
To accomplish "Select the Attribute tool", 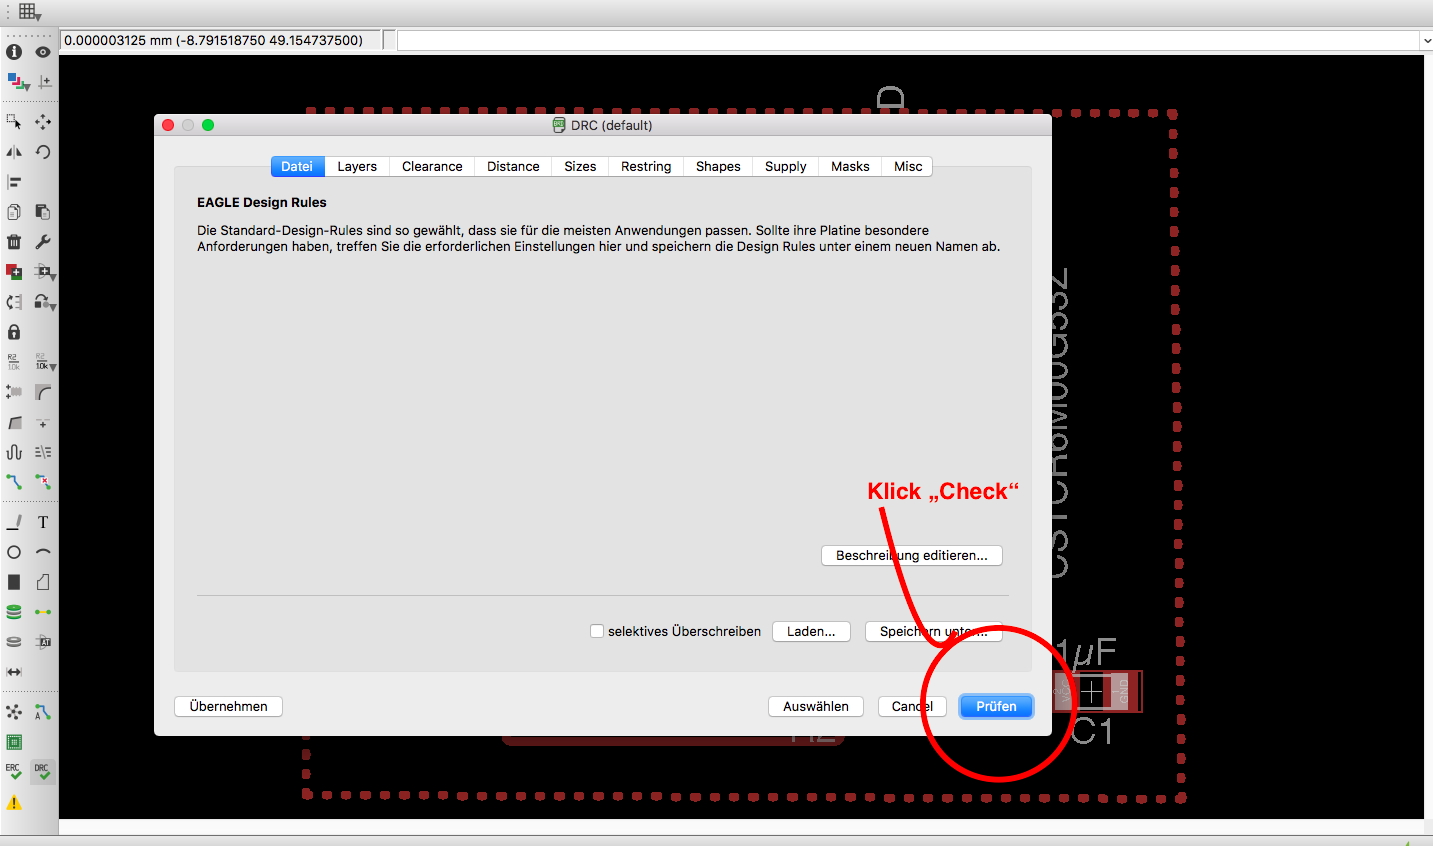I will point(43,642).
